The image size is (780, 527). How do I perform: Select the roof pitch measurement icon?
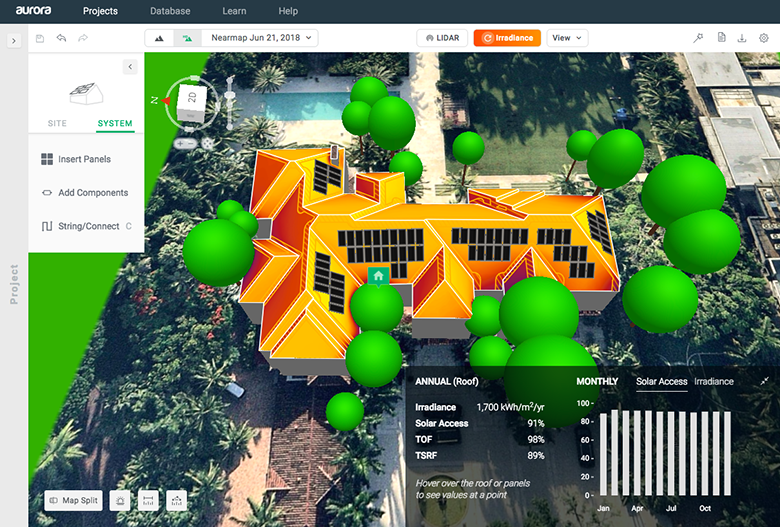177,501
